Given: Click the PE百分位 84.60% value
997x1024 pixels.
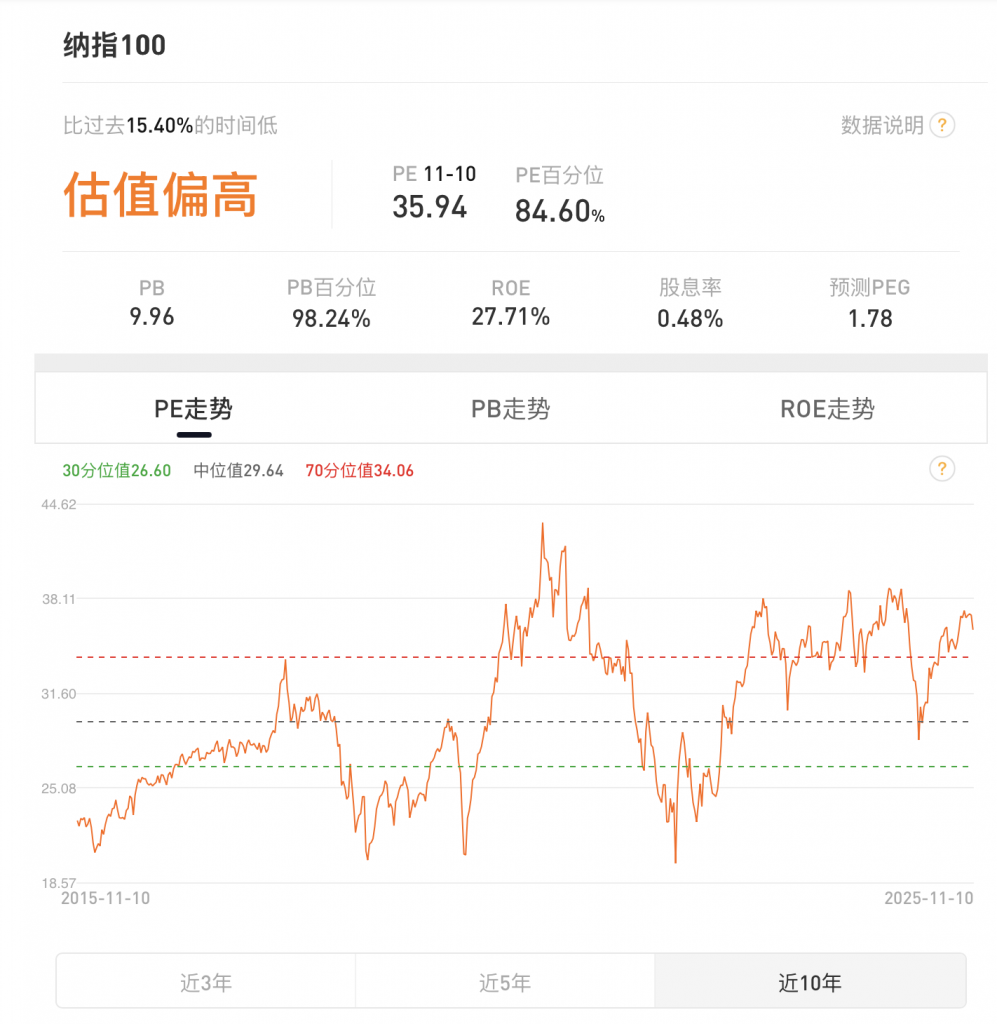Looking at the screenshot, I should (559, 211).
